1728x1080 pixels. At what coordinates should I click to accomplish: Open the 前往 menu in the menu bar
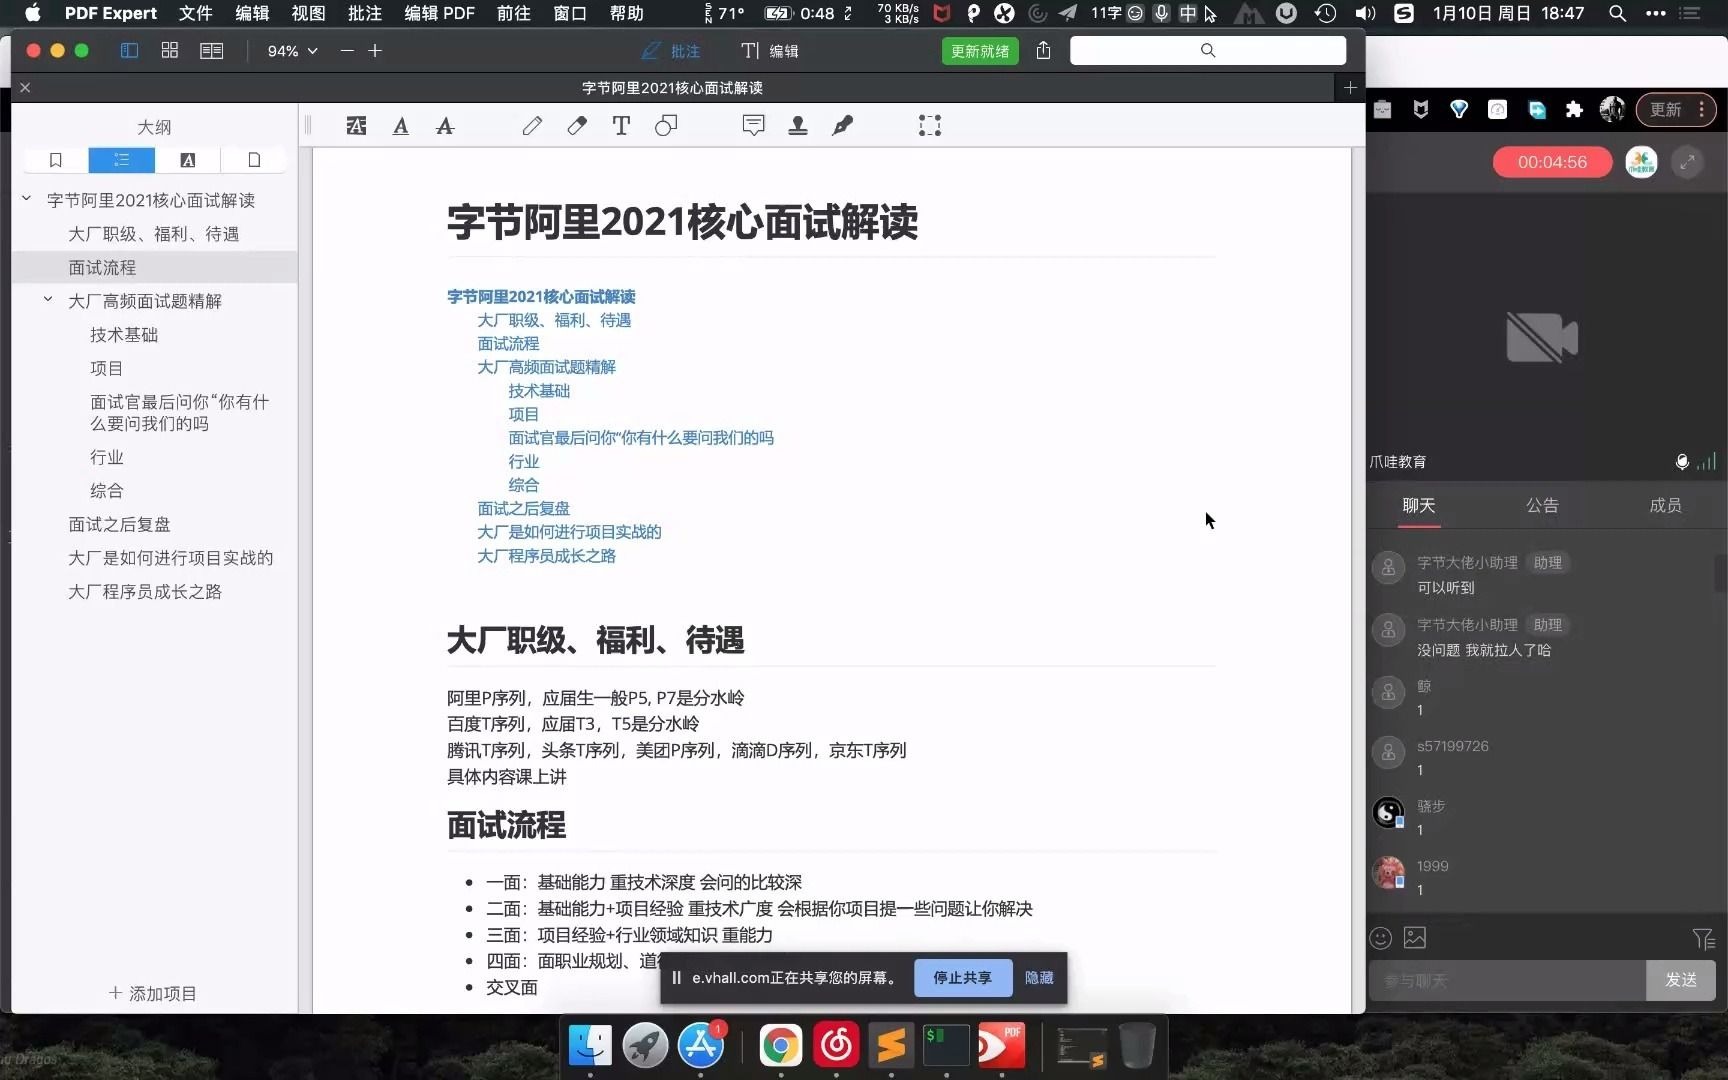pyautogui.click(x=513, y=13)
